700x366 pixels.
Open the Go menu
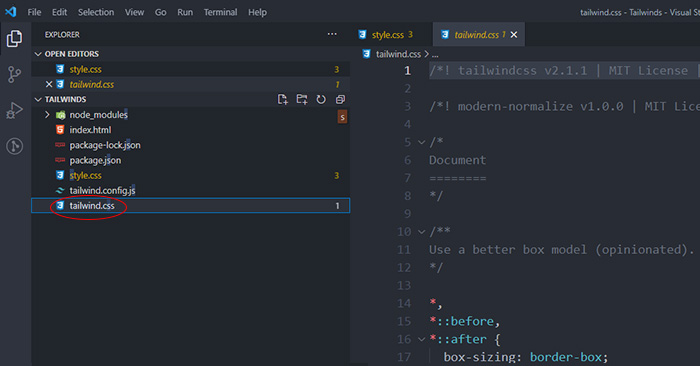[x=161, y=12]
